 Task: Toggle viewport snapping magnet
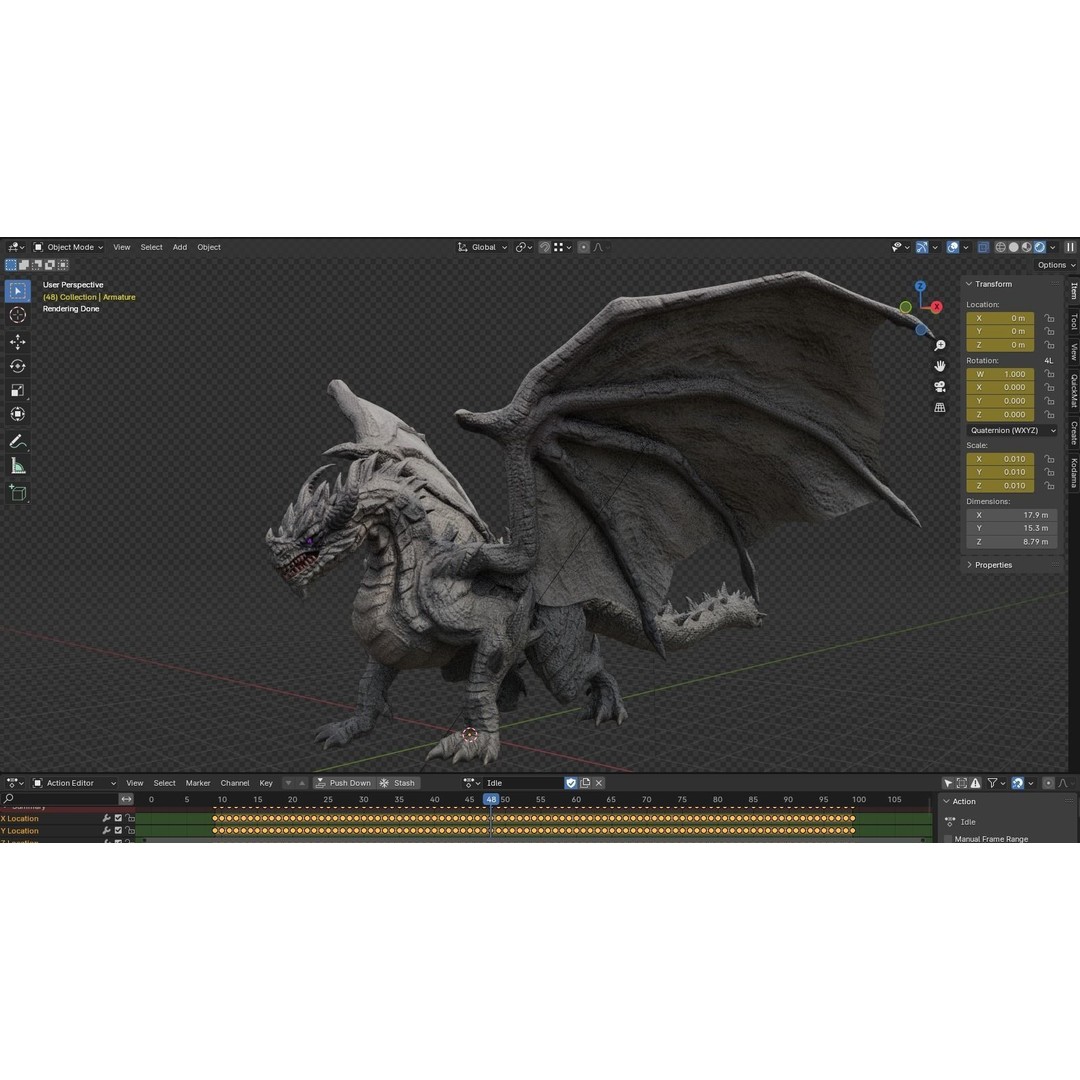(545, 247)
